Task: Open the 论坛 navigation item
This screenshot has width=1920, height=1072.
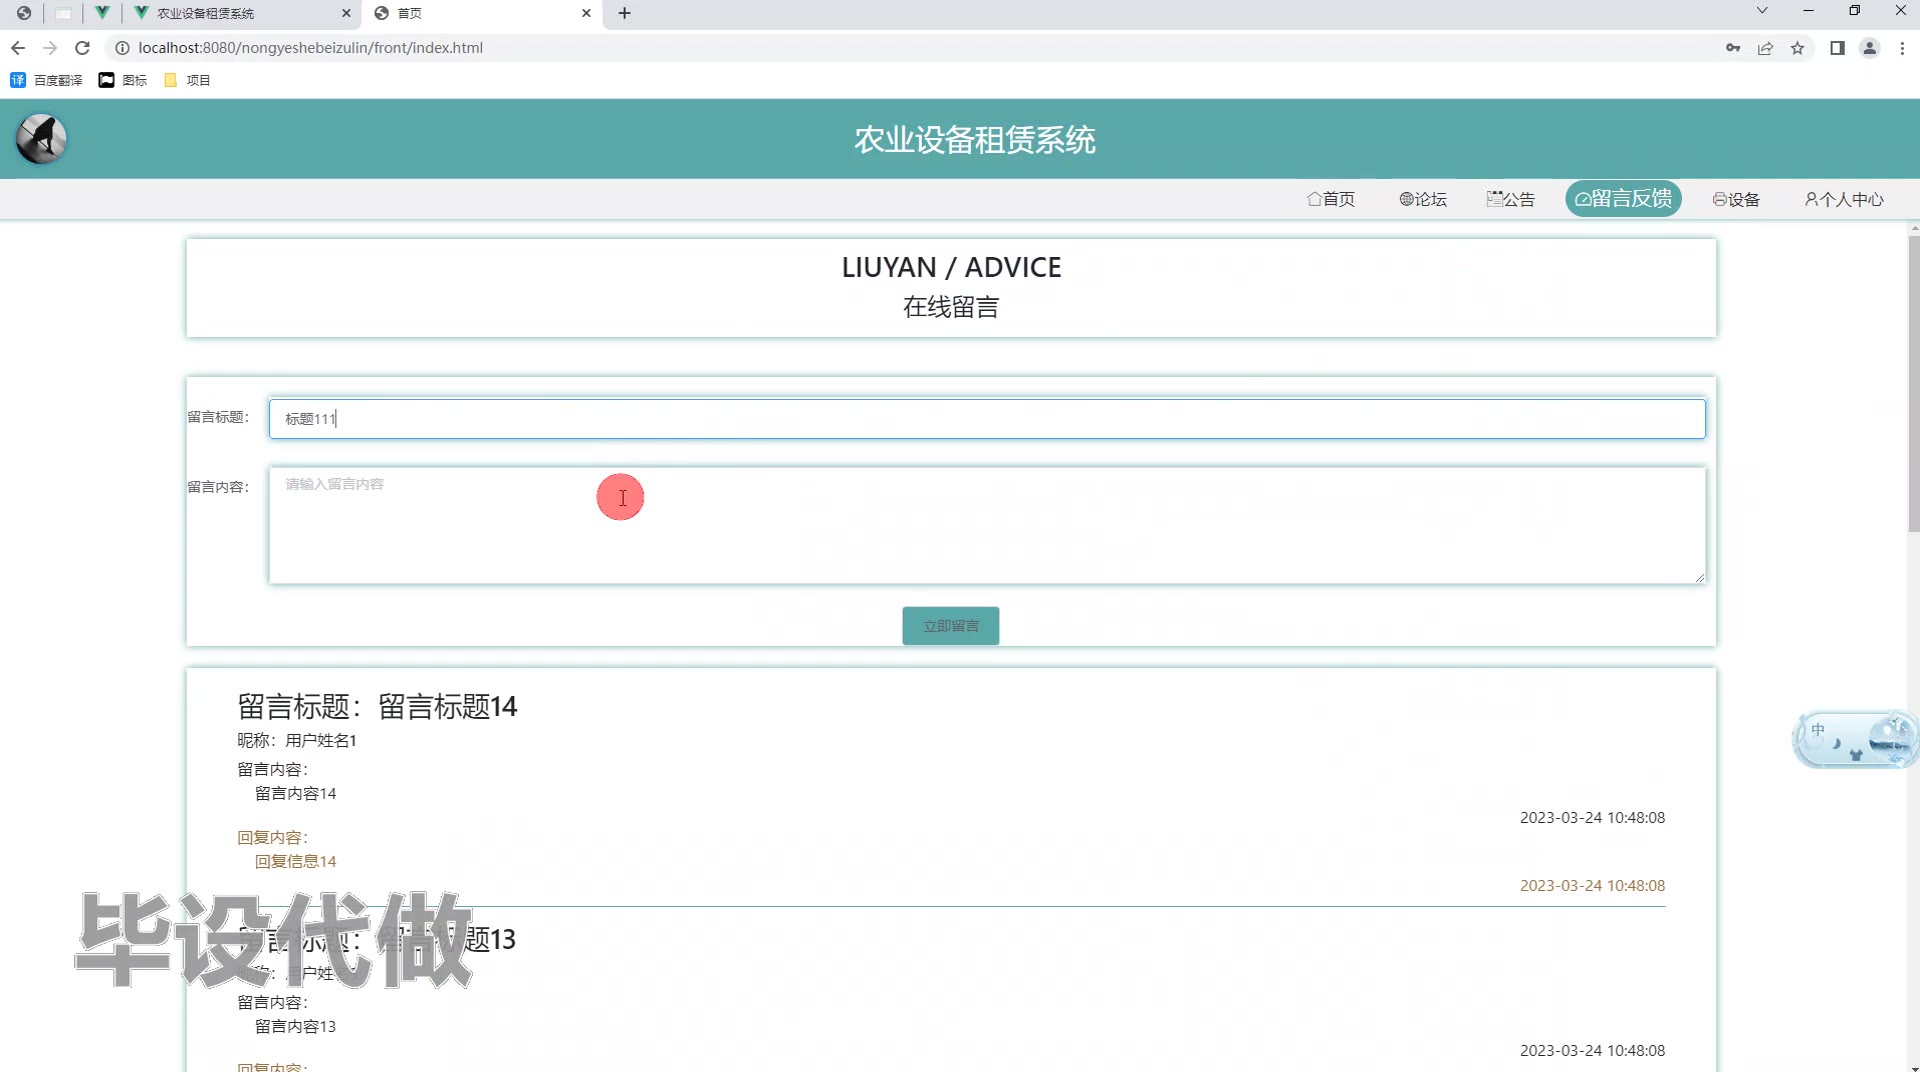Action: (1422, 199)
